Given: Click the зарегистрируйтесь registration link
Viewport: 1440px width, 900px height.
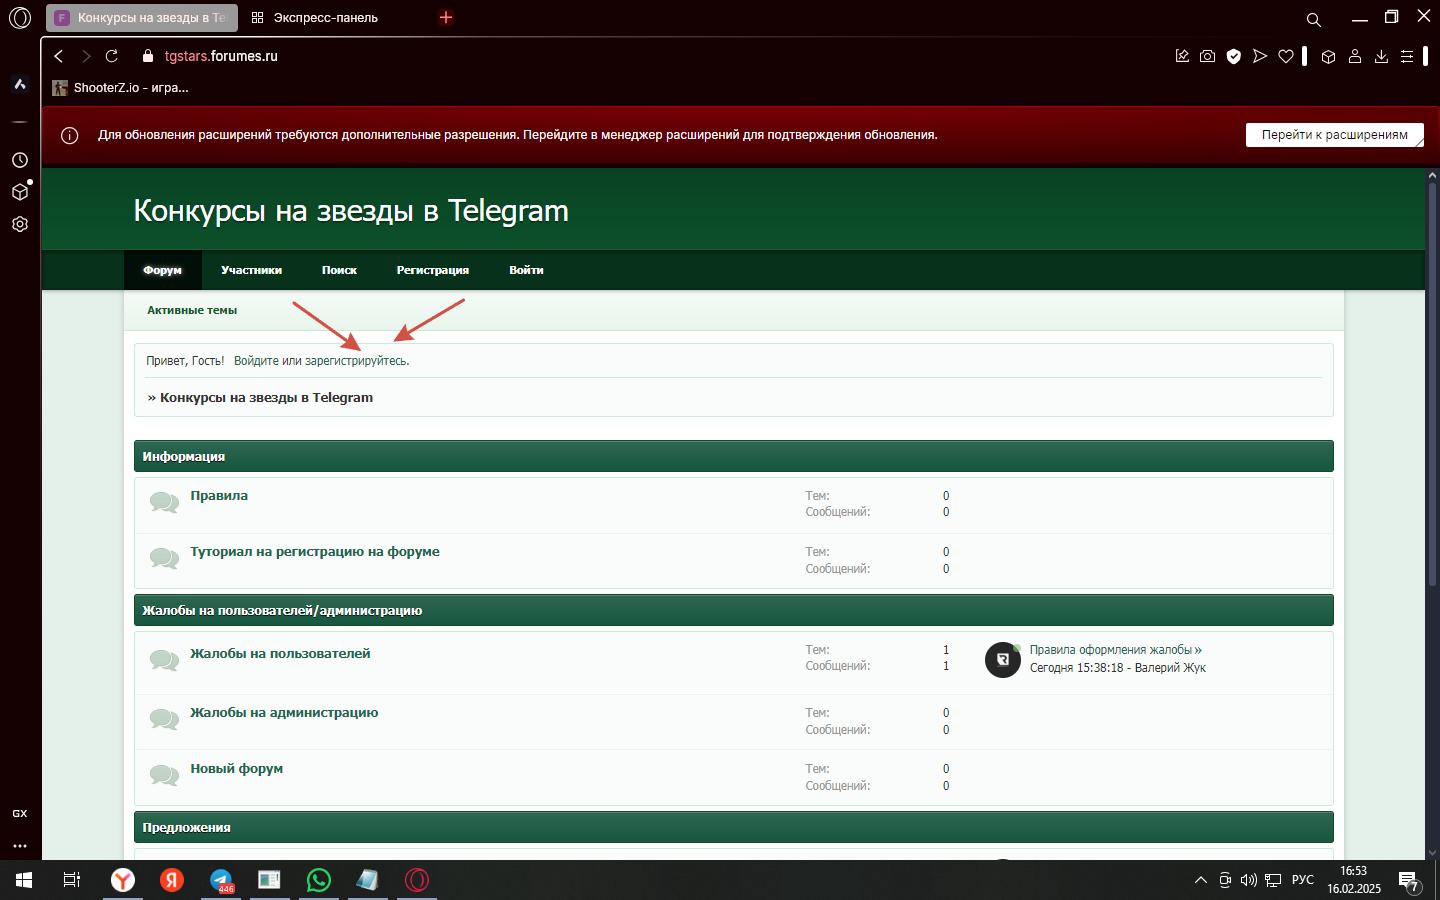Looking at the screenshot, I should 356,361.
